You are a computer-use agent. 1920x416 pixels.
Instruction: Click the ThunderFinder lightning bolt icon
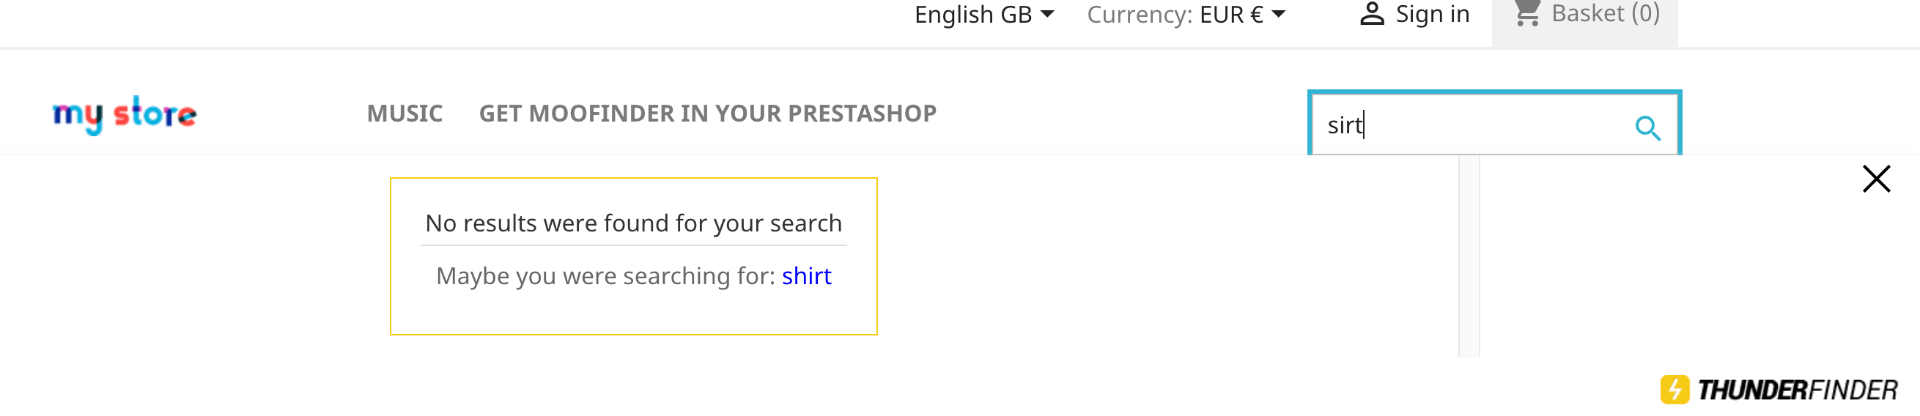pos(1675,389)
